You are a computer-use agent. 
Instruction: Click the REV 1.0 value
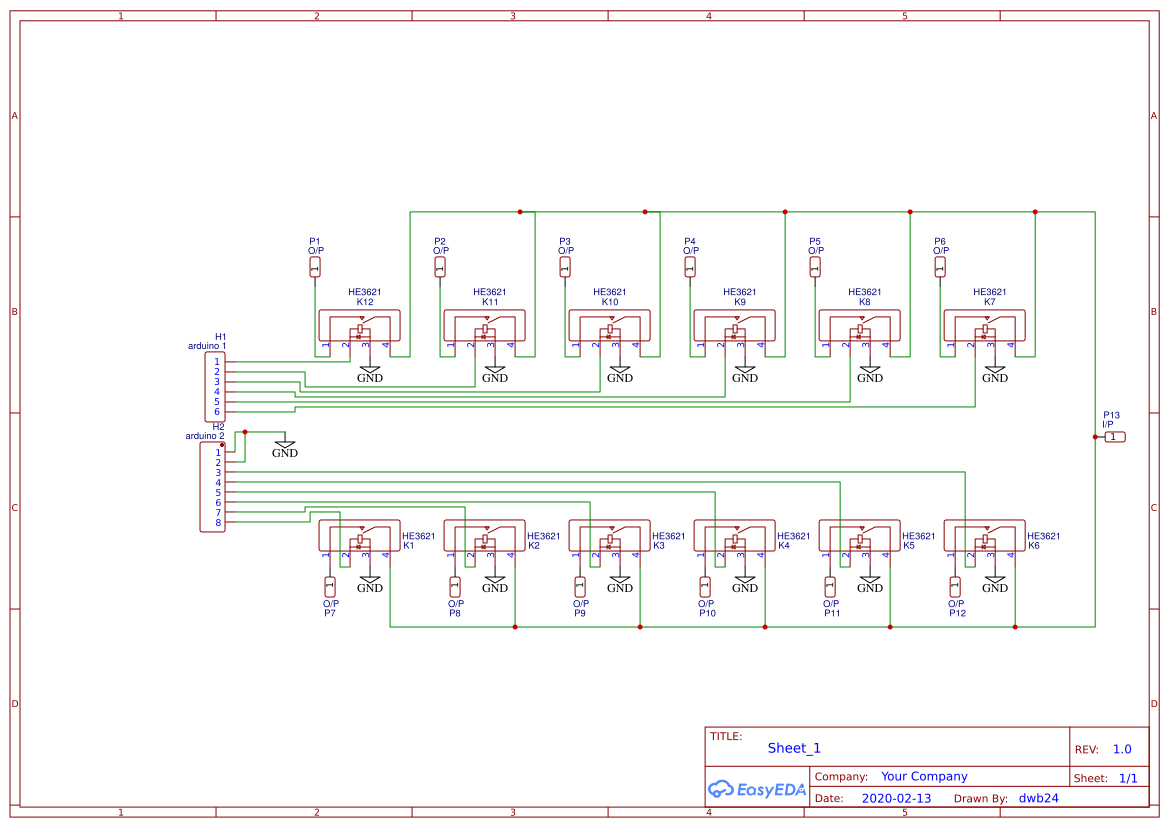click(x=1122, y=749)
